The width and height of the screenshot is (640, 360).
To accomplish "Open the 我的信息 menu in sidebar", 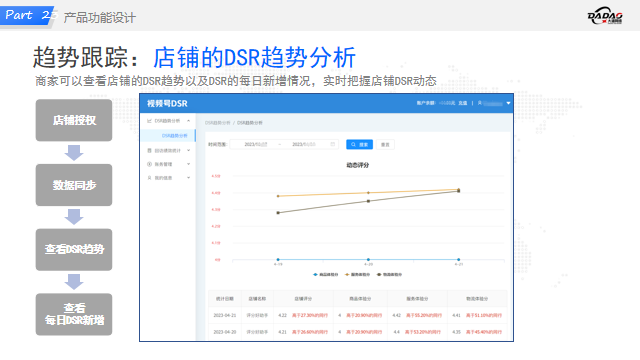I will 168,178.
